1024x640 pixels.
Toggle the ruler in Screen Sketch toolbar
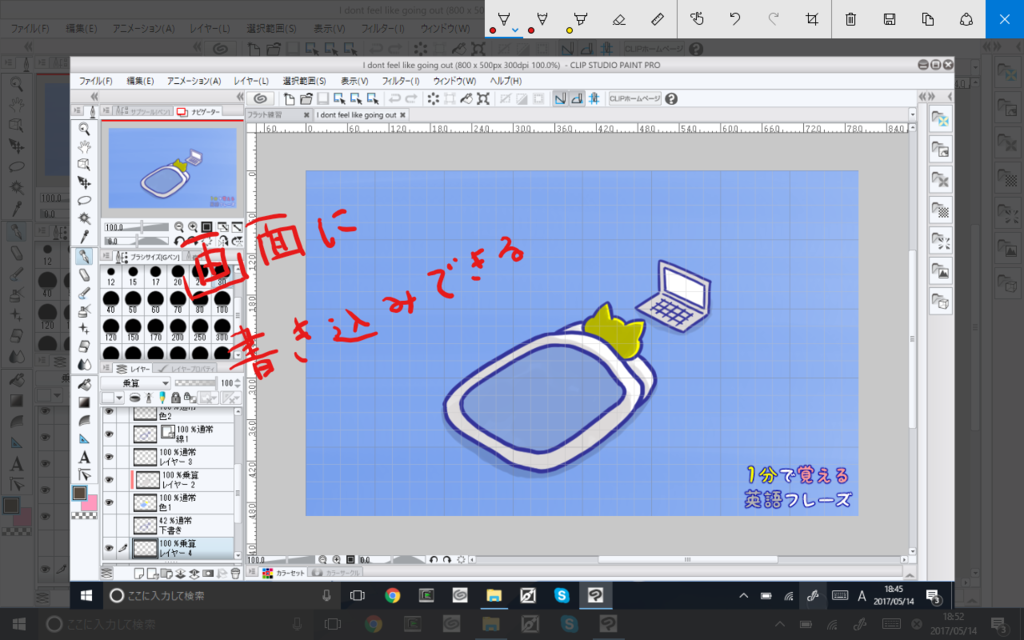click(x=657, y=19)
